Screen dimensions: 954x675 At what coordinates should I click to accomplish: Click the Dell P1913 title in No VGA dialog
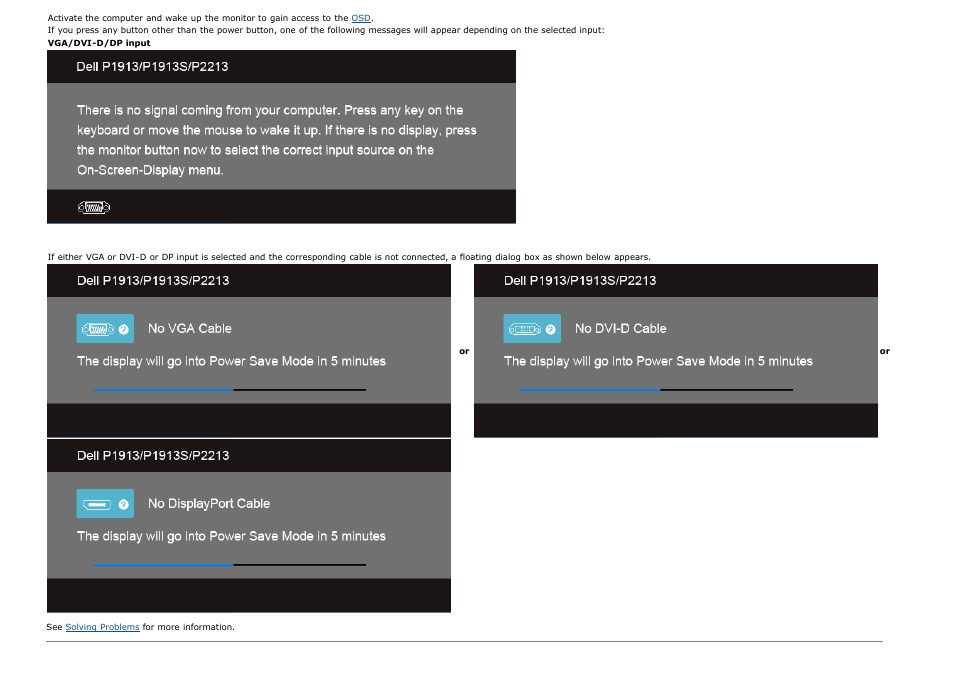153,281
